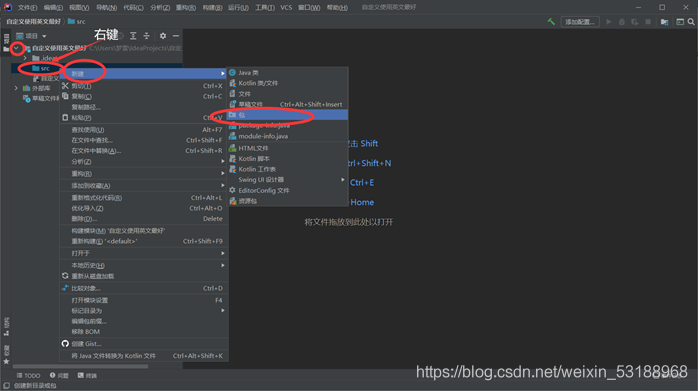Choose 草稿文件 scratch file in New submenu

coord(288,104)
